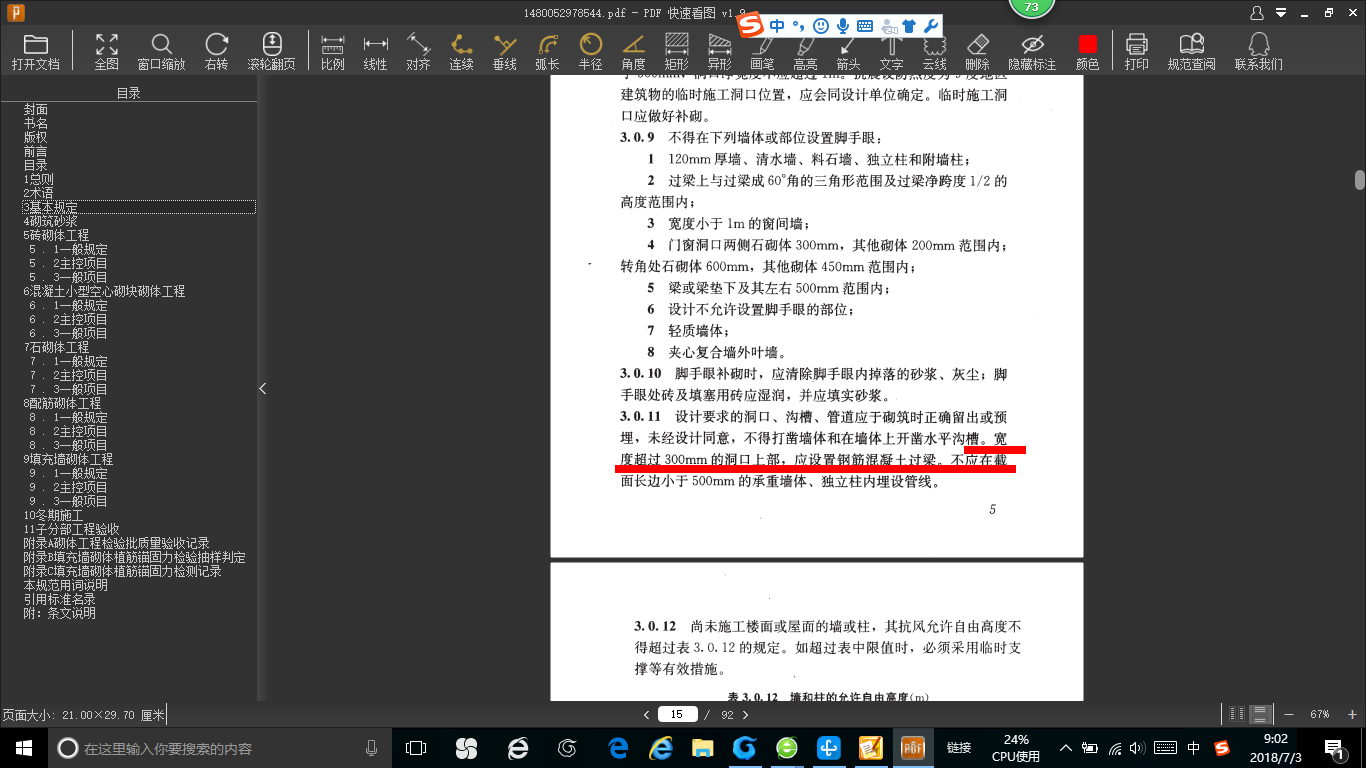Switch to continuous single-page layout

tap(1260, 714)
